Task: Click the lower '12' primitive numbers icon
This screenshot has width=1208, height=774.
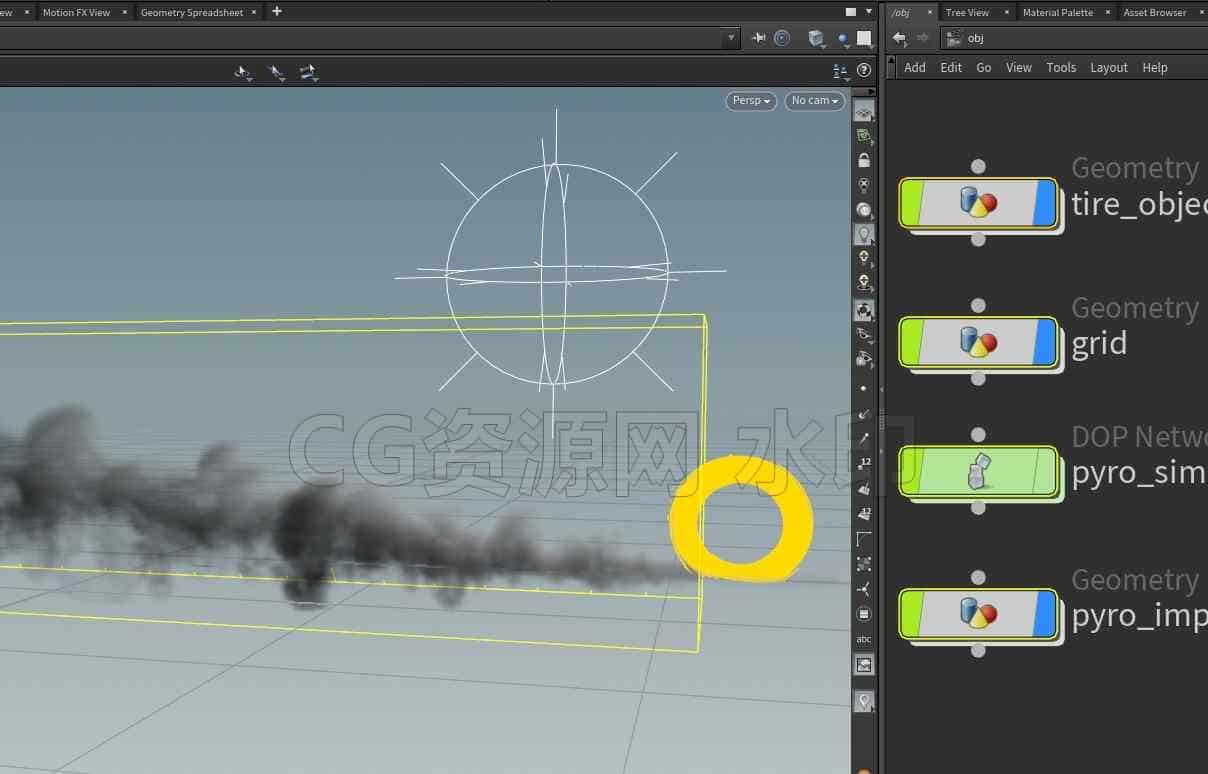Action: point(864,514)
